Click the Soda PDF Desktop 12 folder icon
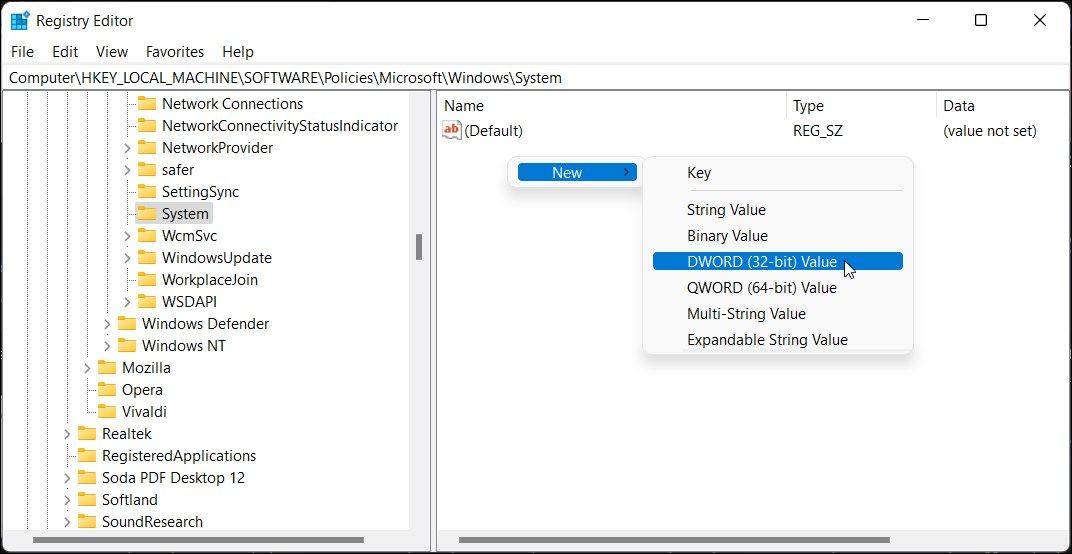This screenshot has width=1072, height=554. coord(87,478)
